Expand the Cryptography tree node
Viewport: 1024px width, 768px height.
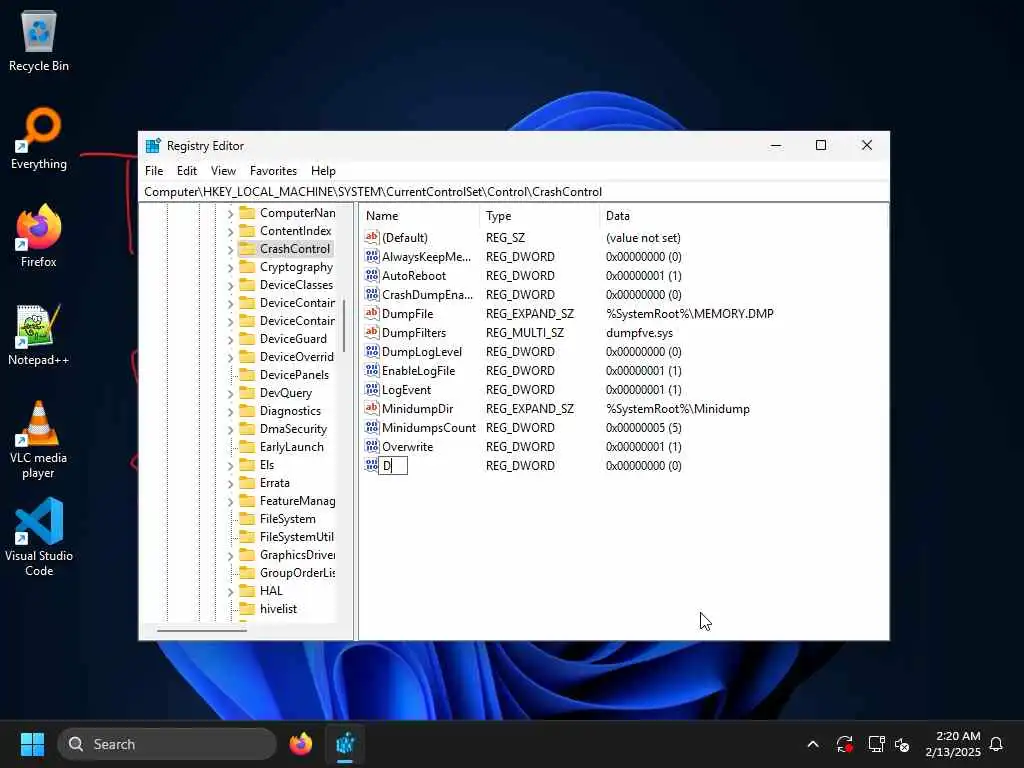coord(230,268)
